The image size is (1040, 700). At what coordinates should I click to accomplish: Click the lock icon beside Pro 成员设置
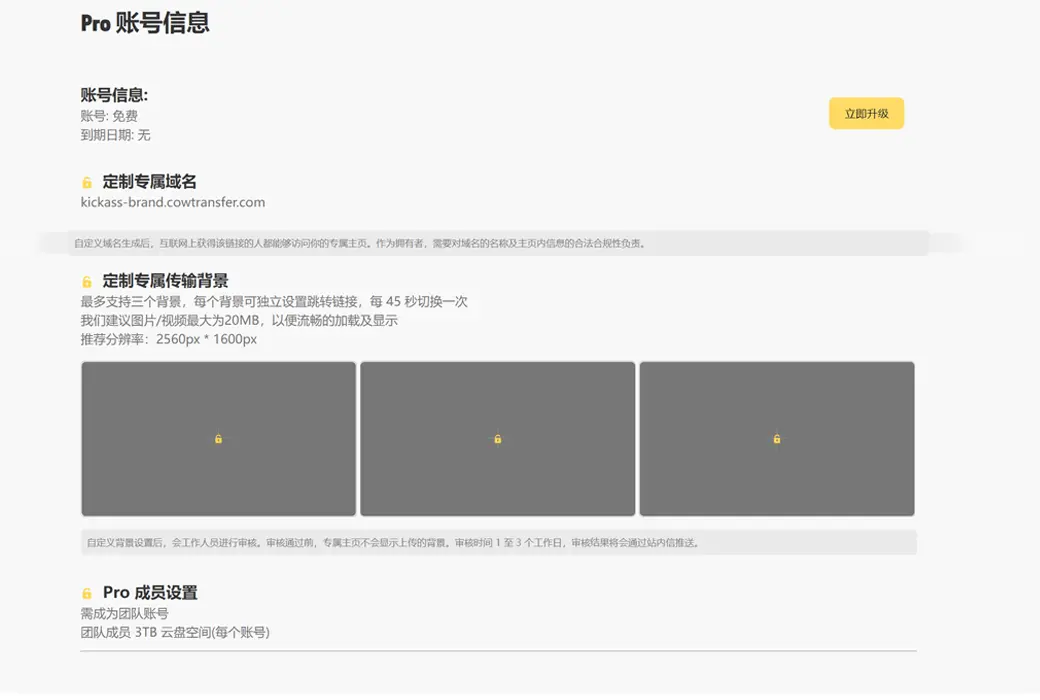(x=87, y=593)
